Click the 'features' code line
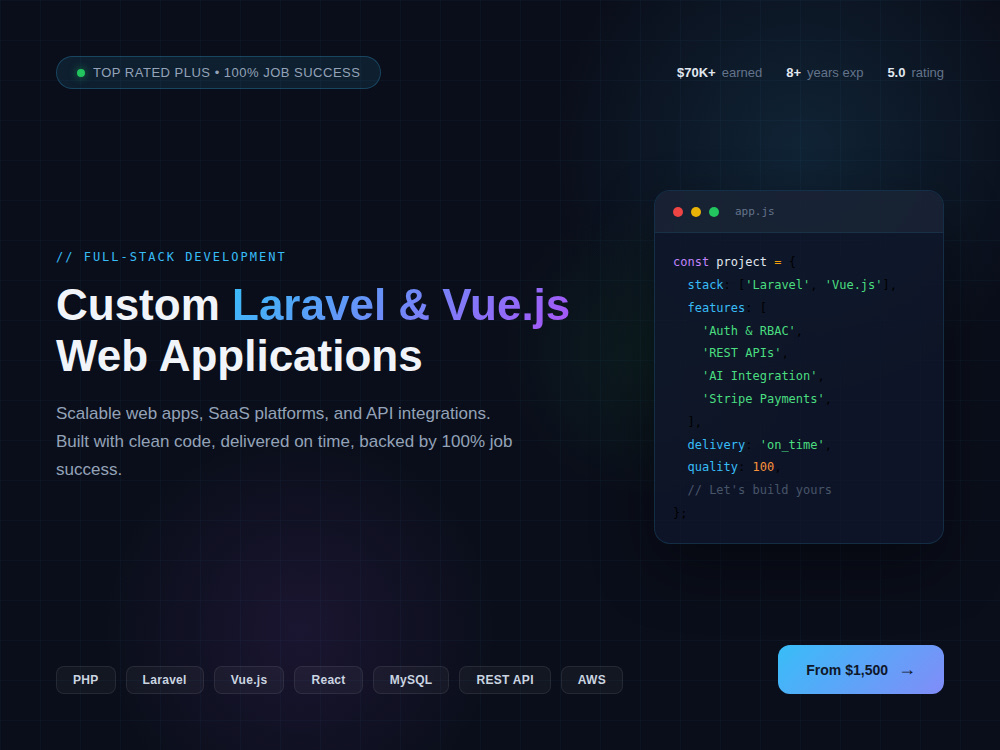This screenshot has height=750, width=1000. (x=726, y=308)
